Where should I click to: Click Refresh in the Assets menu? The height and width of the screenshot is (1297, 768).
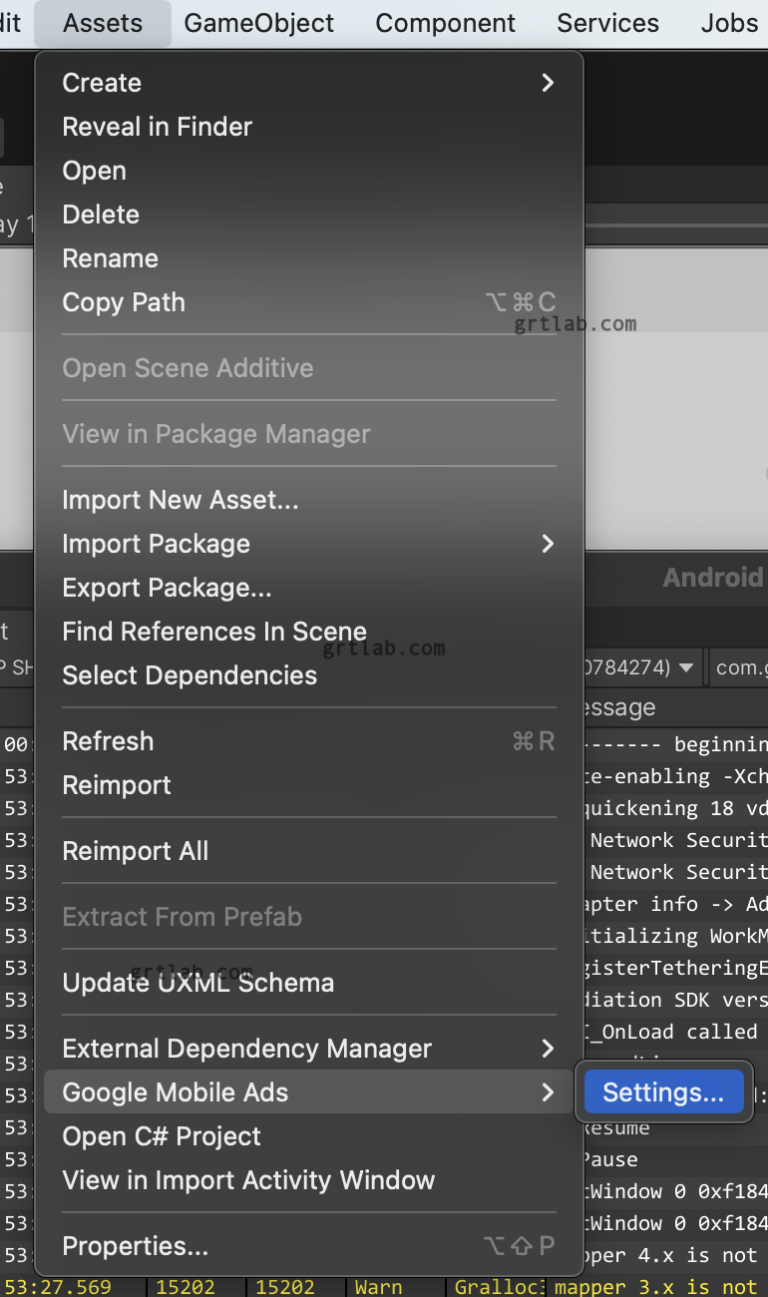coord(309,742)
